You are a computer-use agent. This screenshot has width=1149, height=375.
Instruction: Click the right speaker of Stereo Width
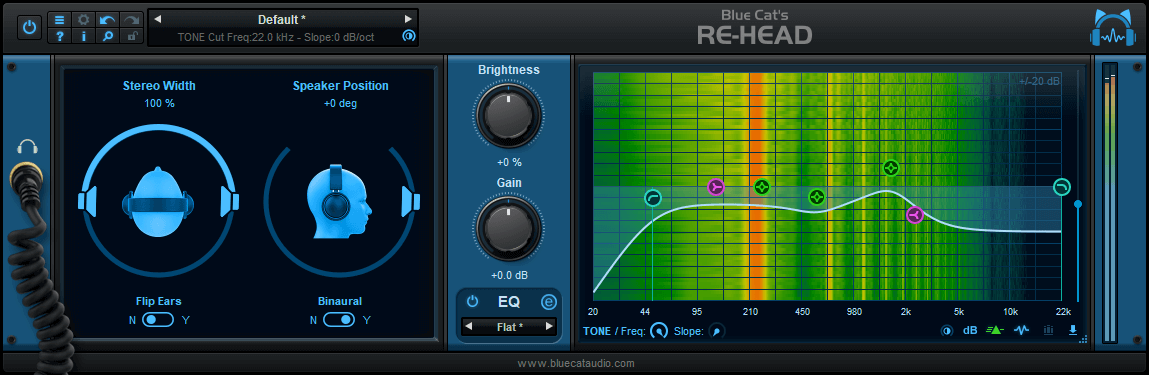coord(230,201)
